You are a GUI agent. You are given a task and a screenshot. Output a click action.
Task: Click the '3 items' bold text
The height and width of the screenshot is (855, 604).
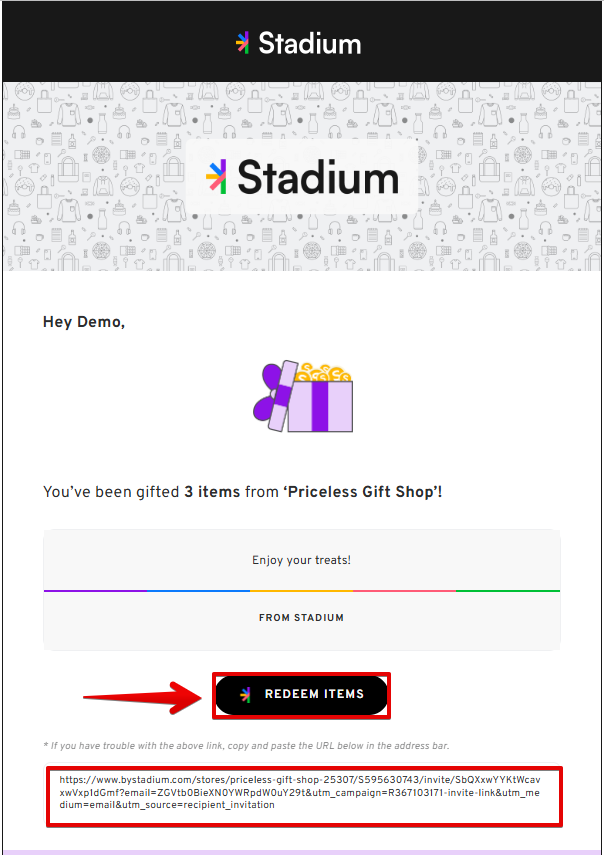(x=212, y=492)
